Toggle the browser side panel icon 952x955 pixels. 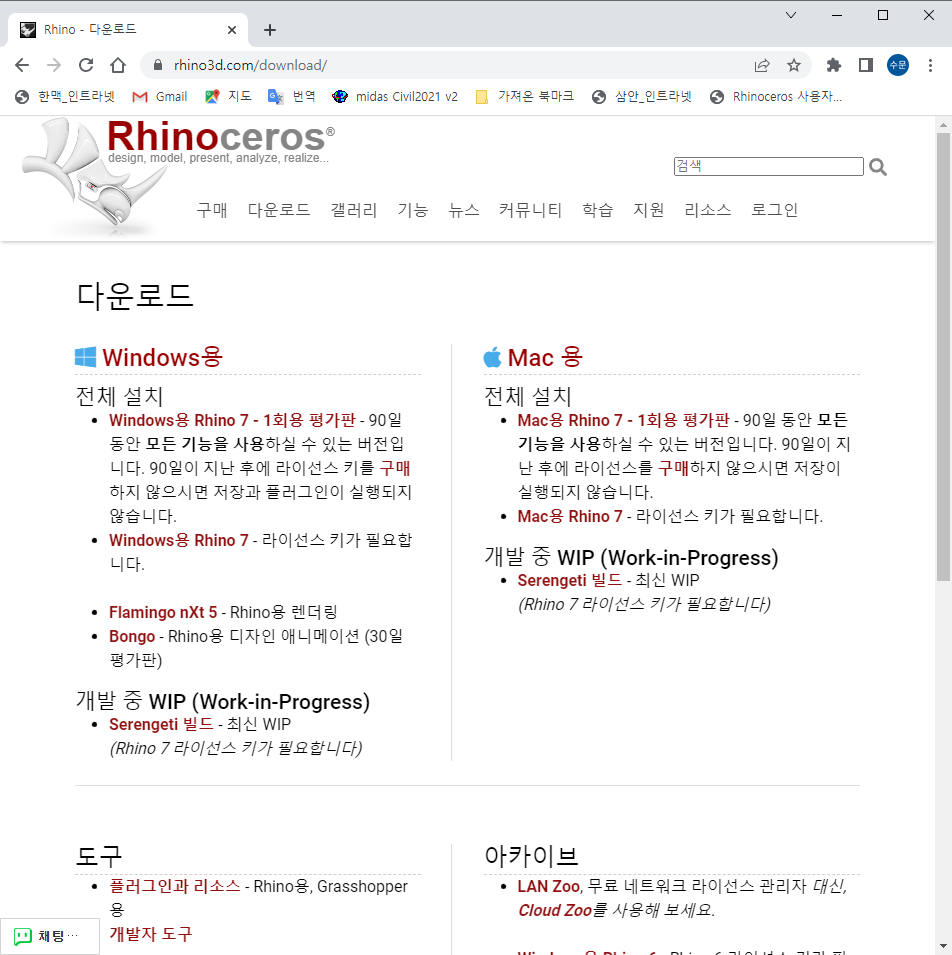pyautogui.click(x=866, y=65)
